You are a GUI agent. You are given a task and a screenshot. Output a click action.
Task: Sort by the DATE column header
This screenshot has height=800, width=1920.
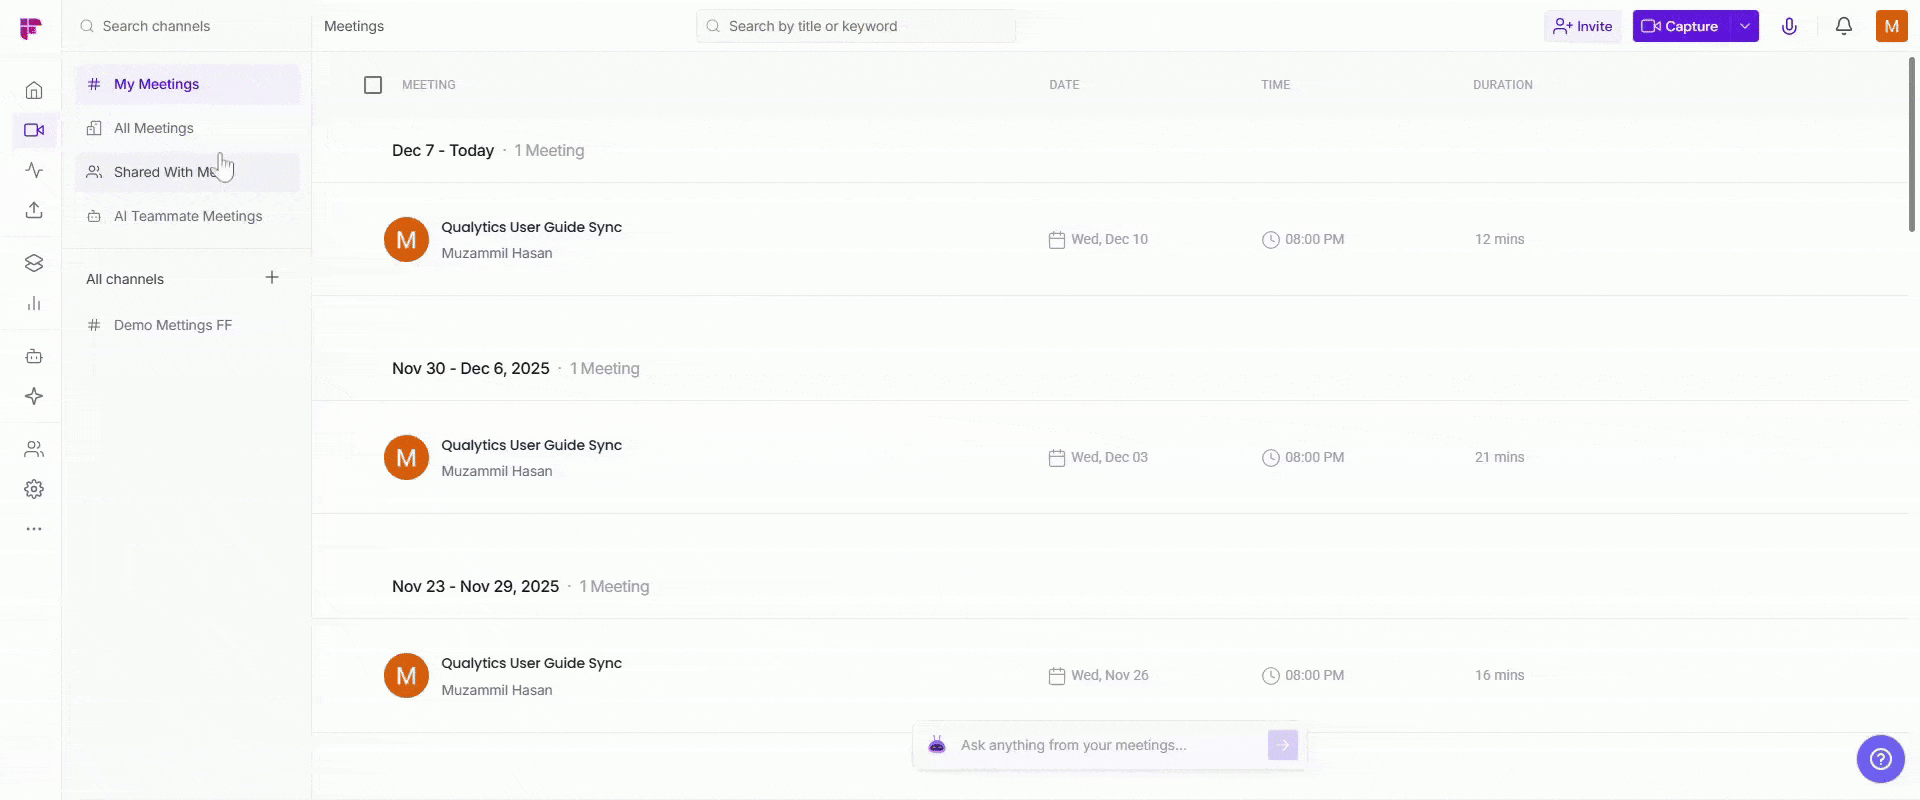click(x=1064, y=85)
